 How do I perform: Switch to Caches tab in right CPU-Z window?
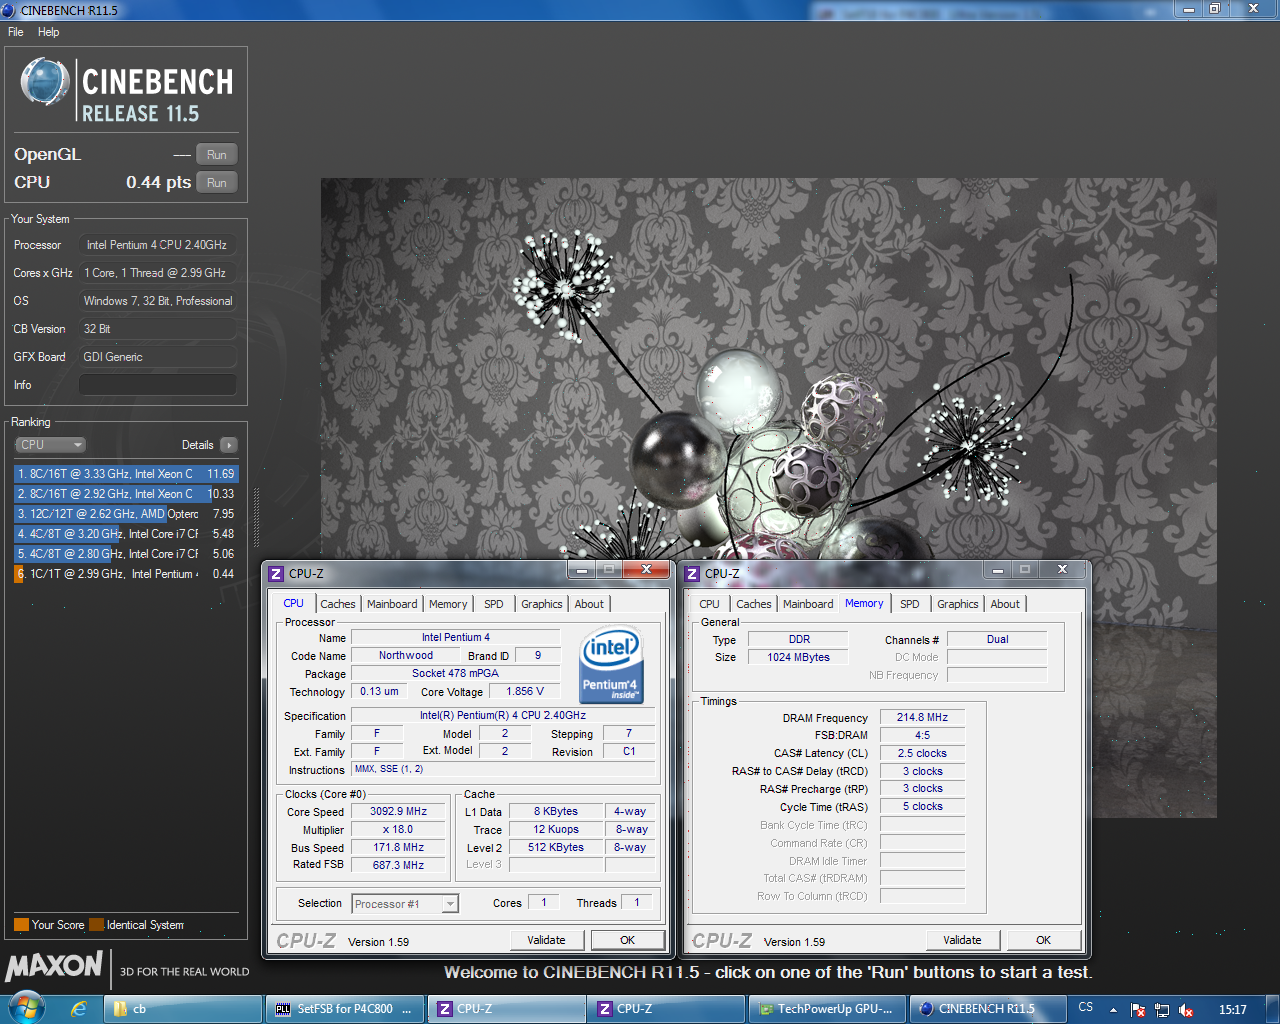754,604
